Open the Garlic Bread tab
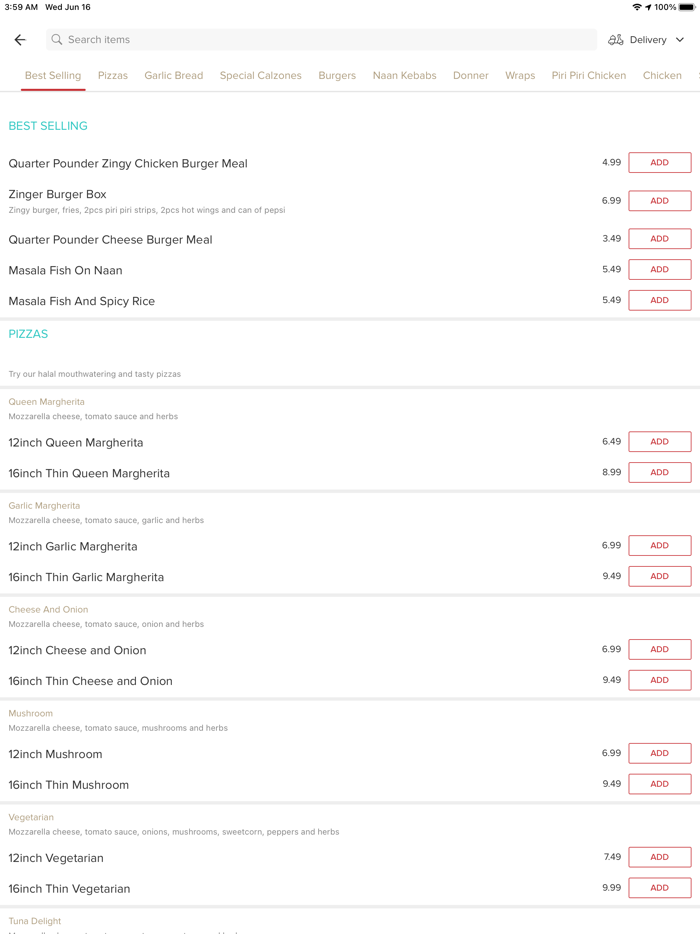 (174, 76)
